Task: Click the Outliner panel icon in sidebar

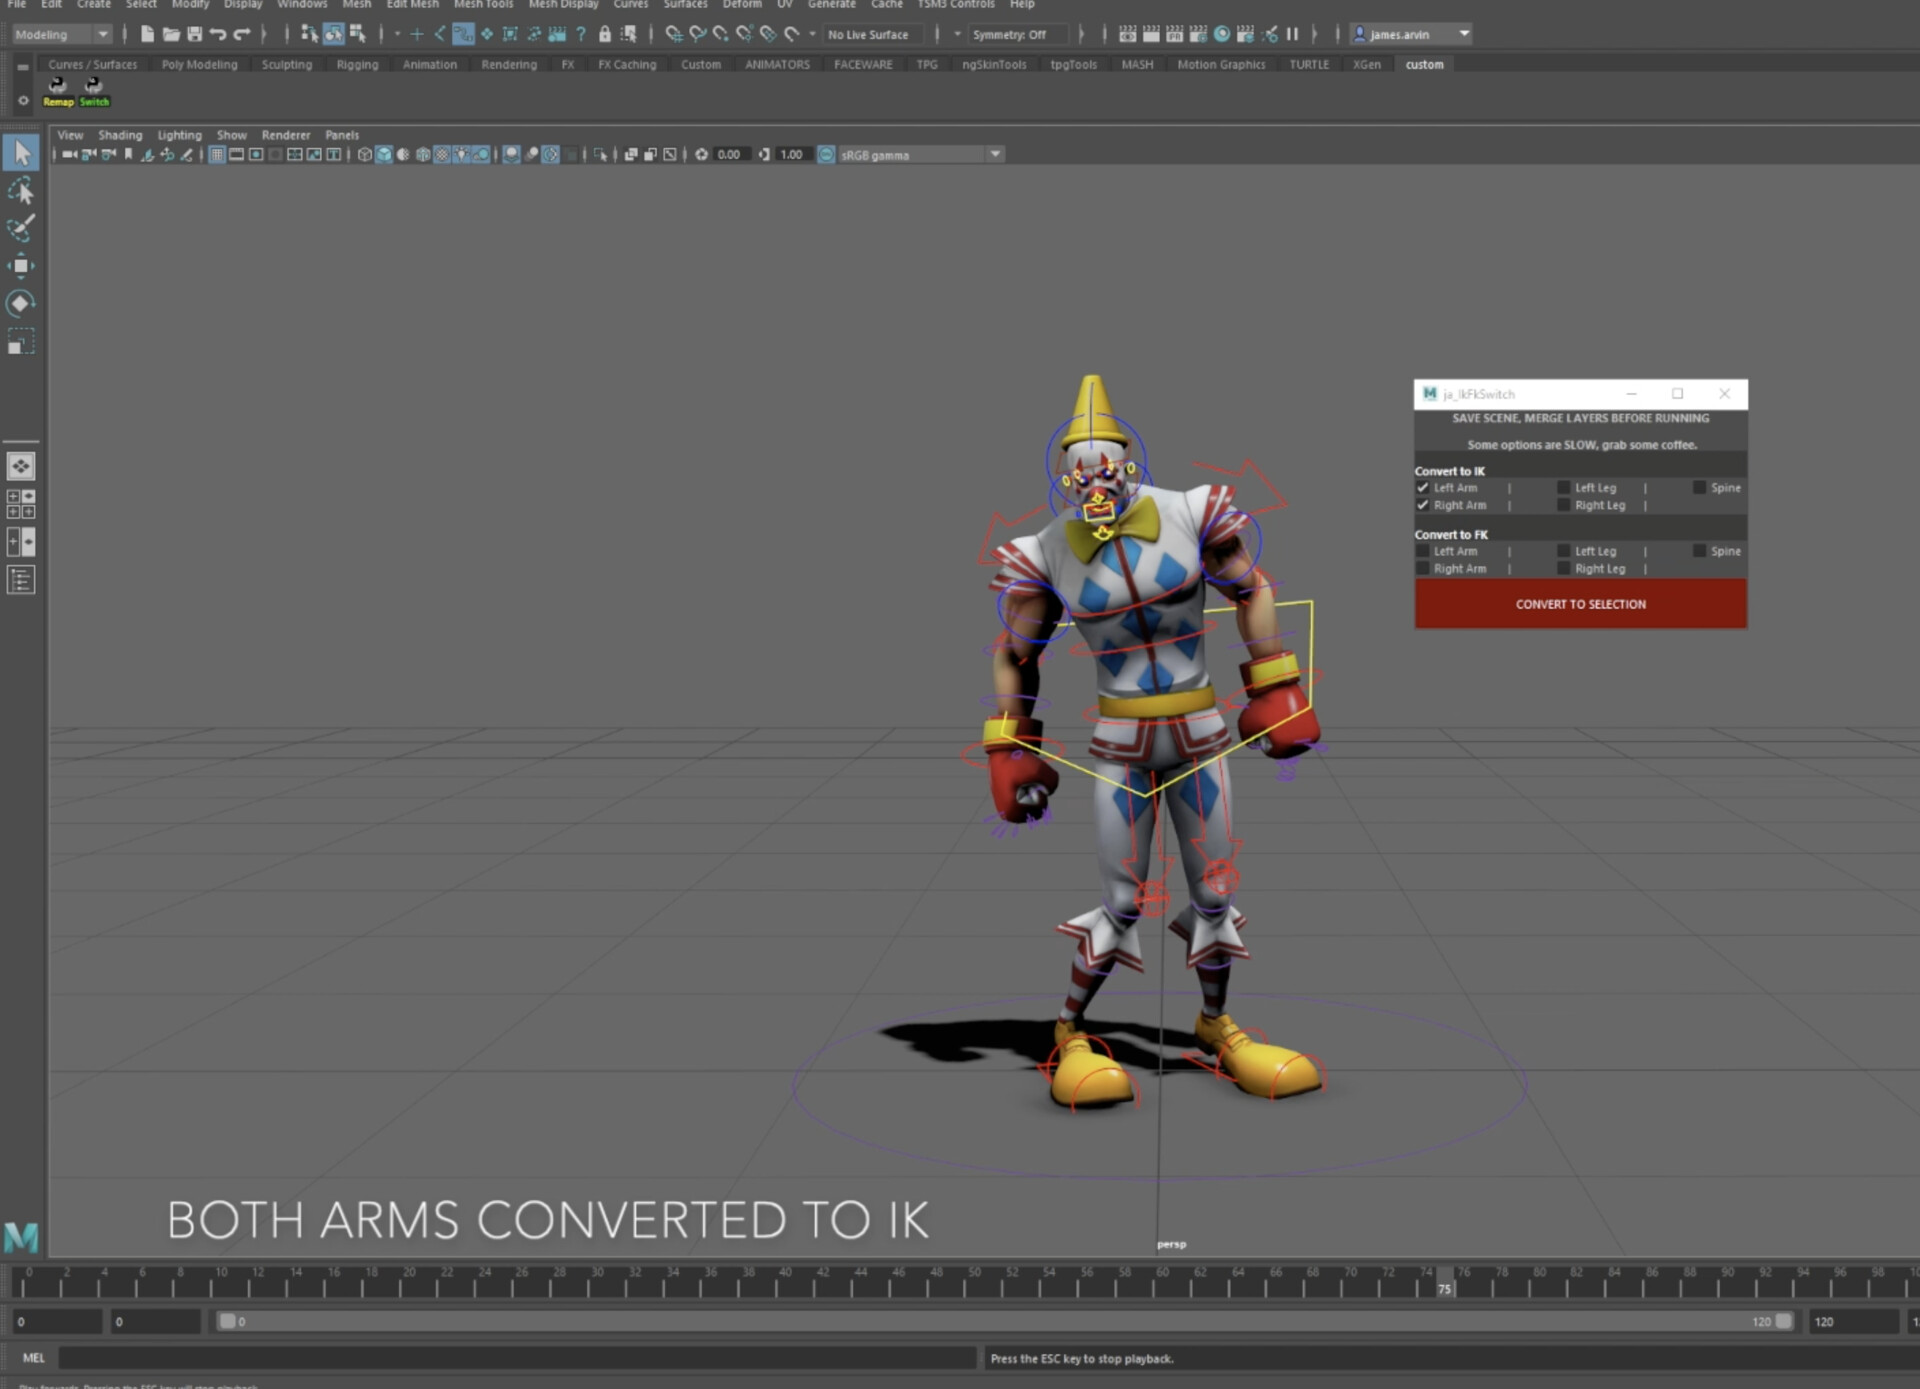Action: pos(21,580)
